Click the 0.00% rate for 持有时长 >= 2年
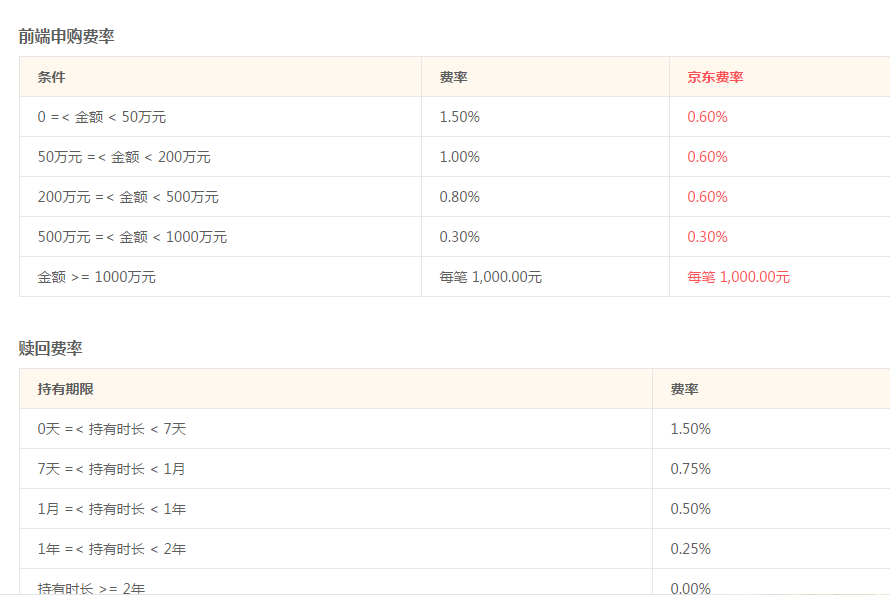This screenshot has height=595, width=890. click(x=690, y=588)
